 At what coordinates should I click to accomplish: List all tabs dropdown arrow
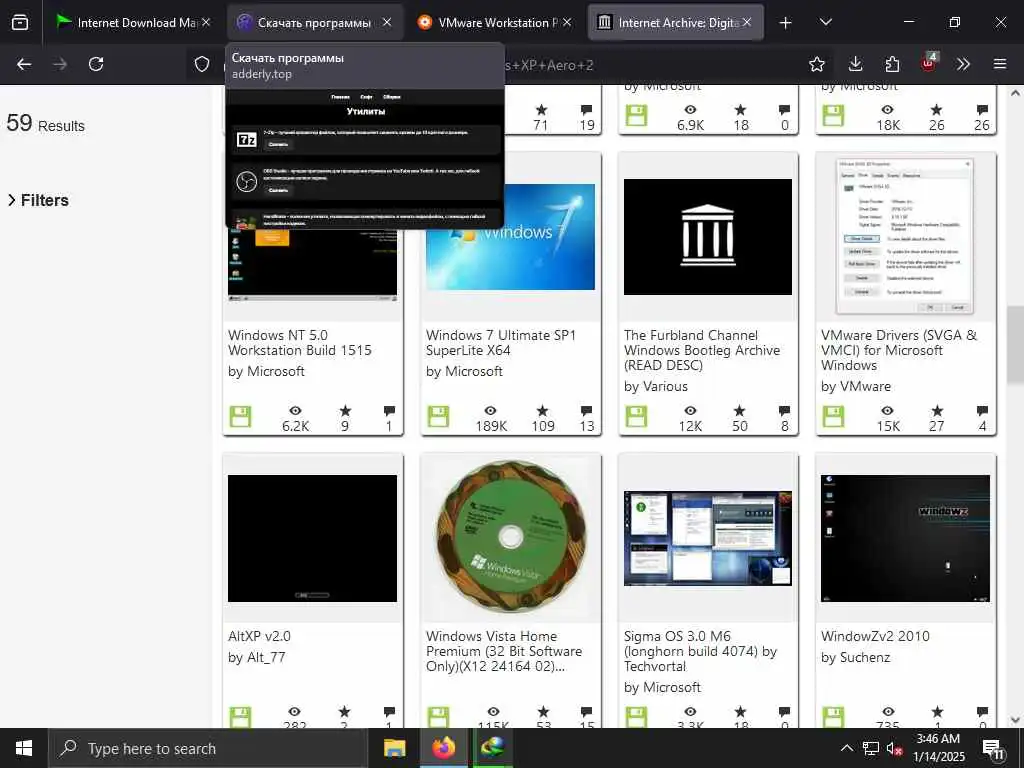click(825, 22)
